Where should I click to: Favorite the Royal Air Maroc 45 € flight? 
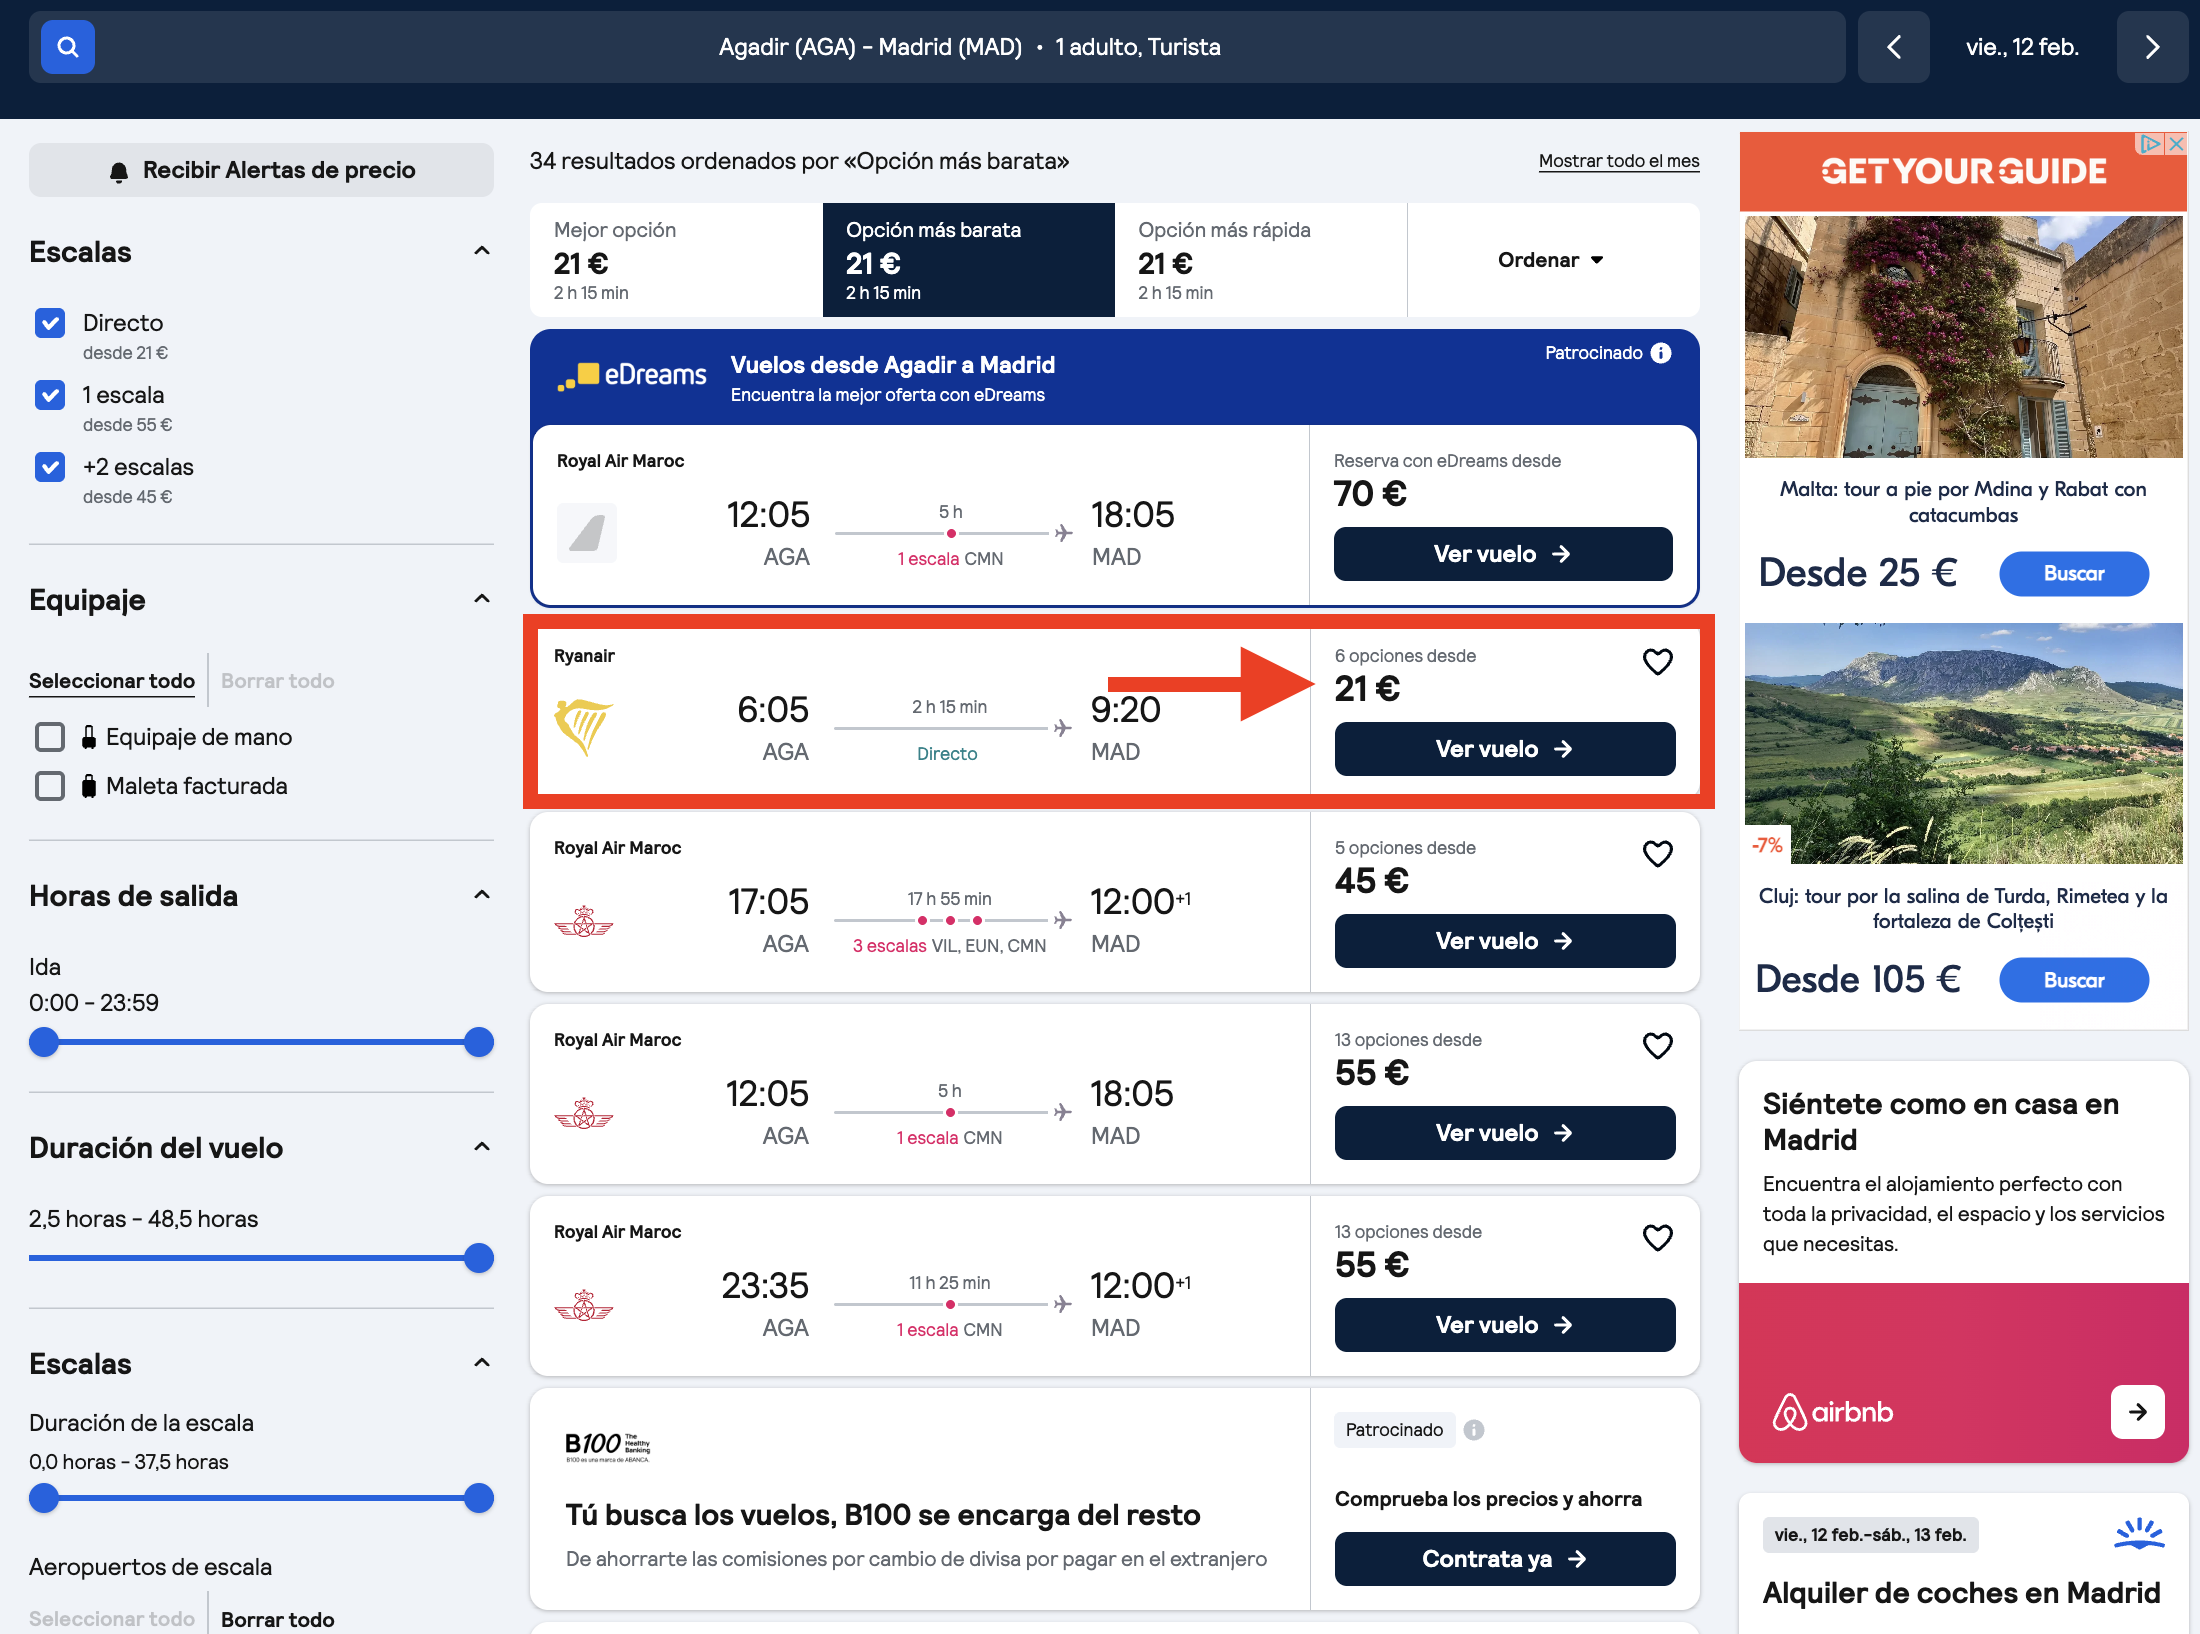tap(1657, 853)
